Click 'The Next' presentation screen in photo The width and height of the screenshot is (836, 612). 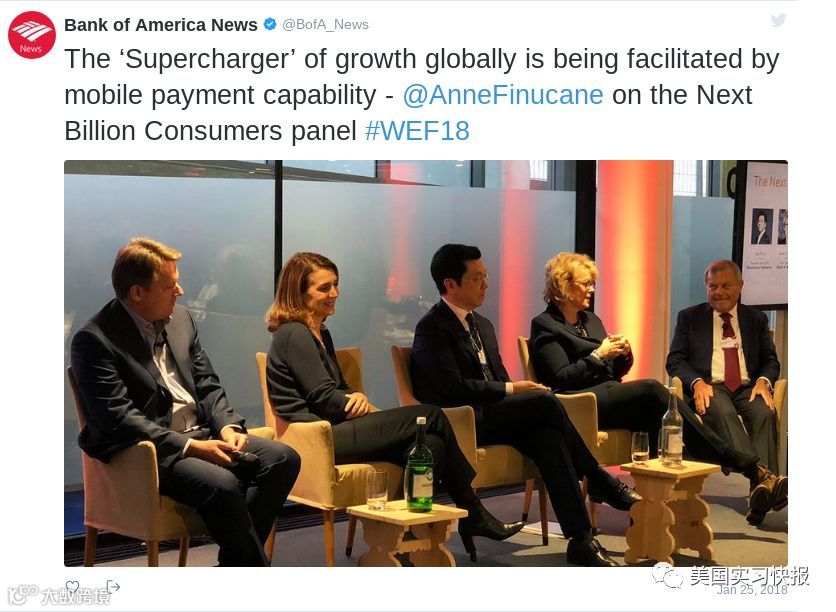[x=765, y=233]
